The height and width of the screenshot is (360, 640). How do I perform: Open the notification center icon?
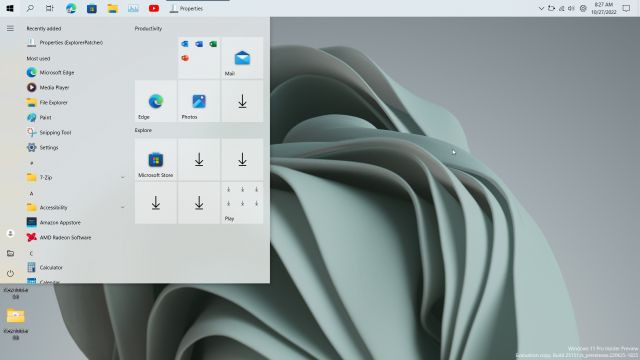[626, 8]
